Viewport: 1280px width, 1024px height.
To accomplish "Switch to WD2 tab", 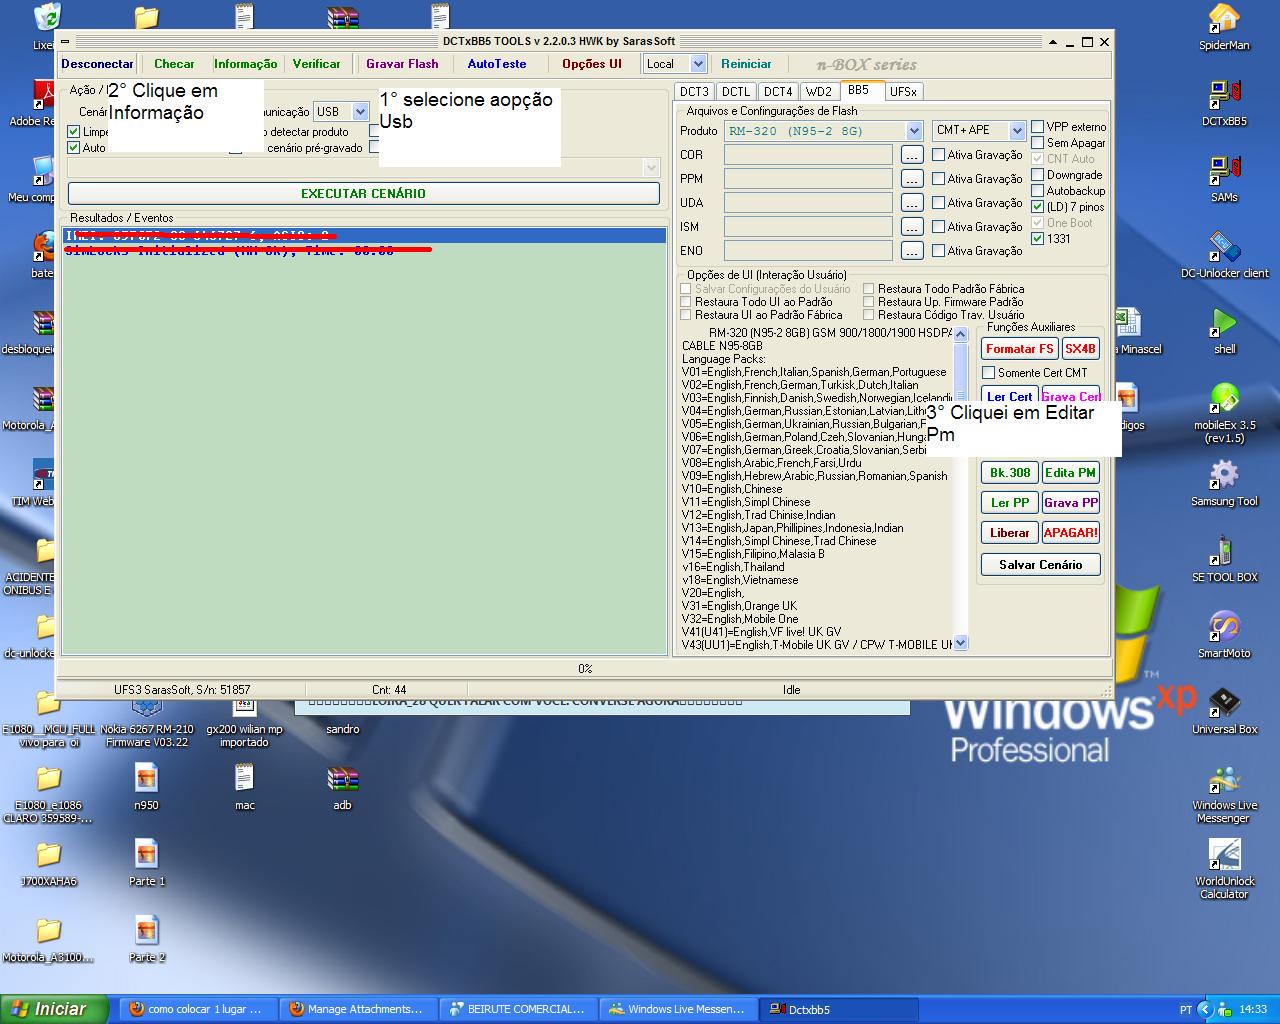I will (819, 92).
